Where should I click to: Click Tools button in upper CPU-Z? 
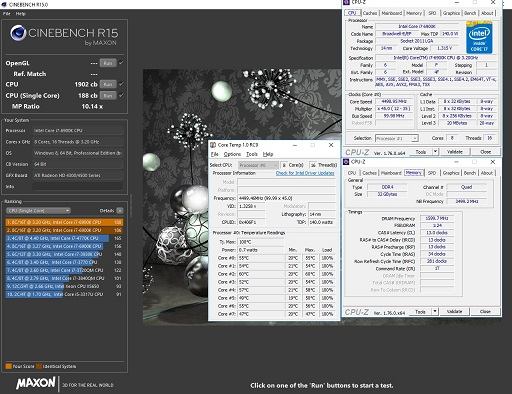[x=421, y=152]
